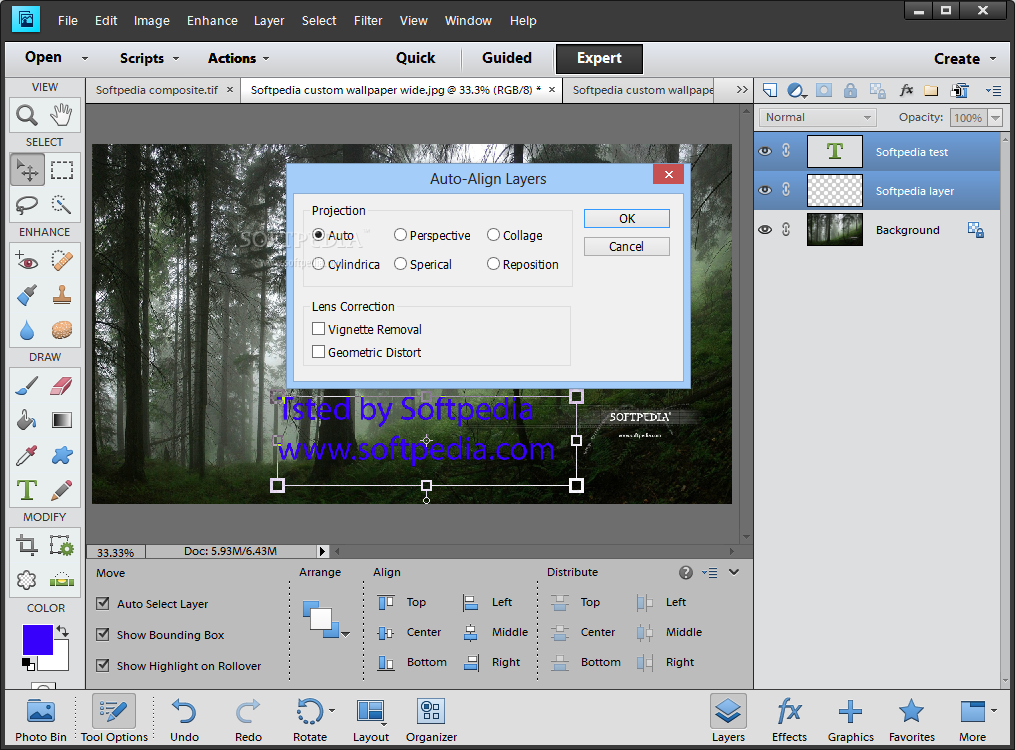Select the Blur tool droplet
The height and width of the screenshot is (750, 1015).
pos(27,330)
